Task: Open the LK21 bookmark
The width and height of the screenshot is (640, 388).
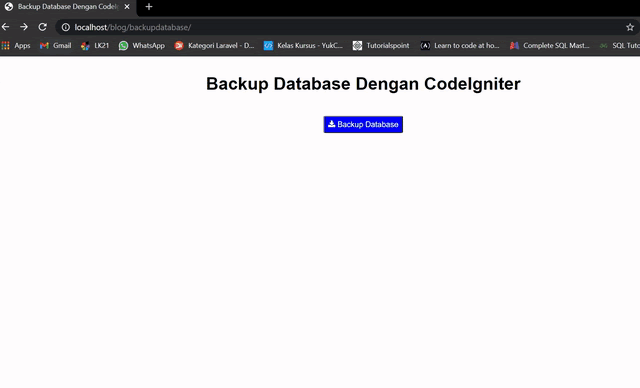Action: (95, 46)
